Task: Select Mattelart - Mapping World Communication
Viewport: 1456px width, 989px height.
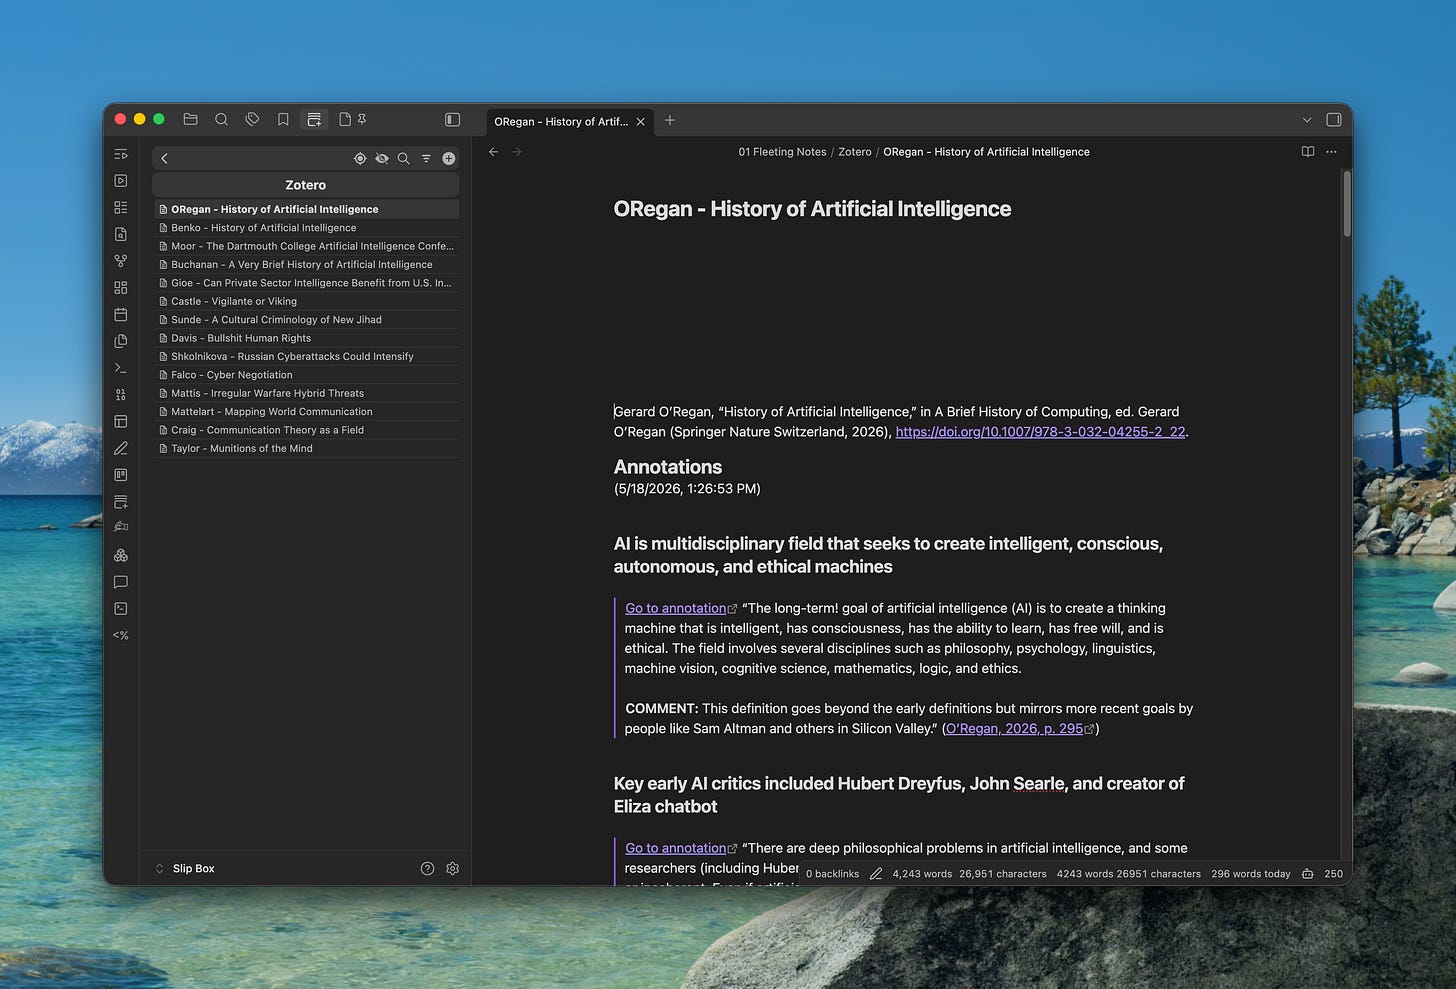Action: pos(306,412)
